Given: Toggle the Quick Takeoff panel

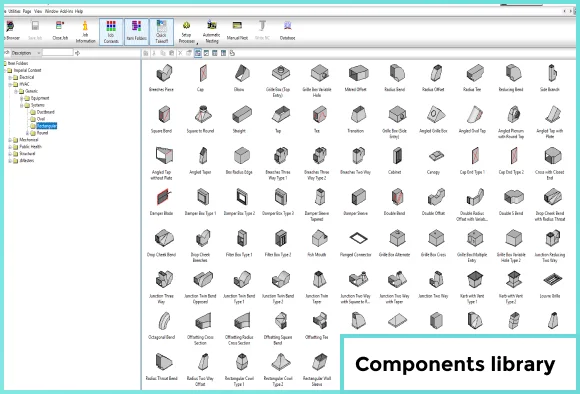Looking at the screenshot, I should coord(161,32).
